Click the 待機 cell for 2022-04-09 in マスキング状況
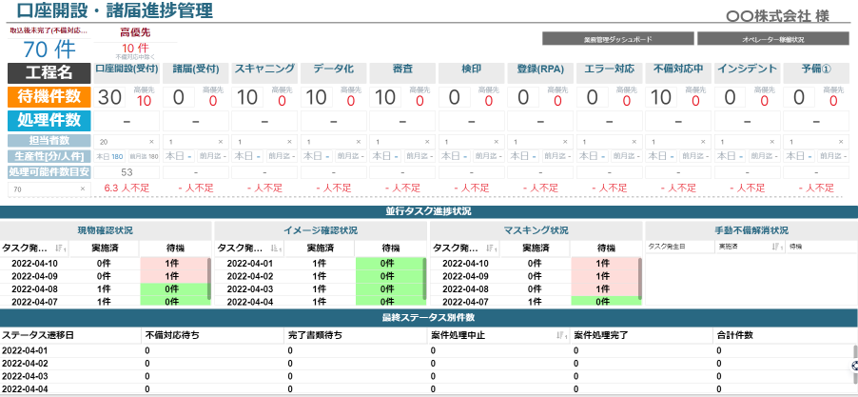 pyautogui.click(x=604, y=277)
